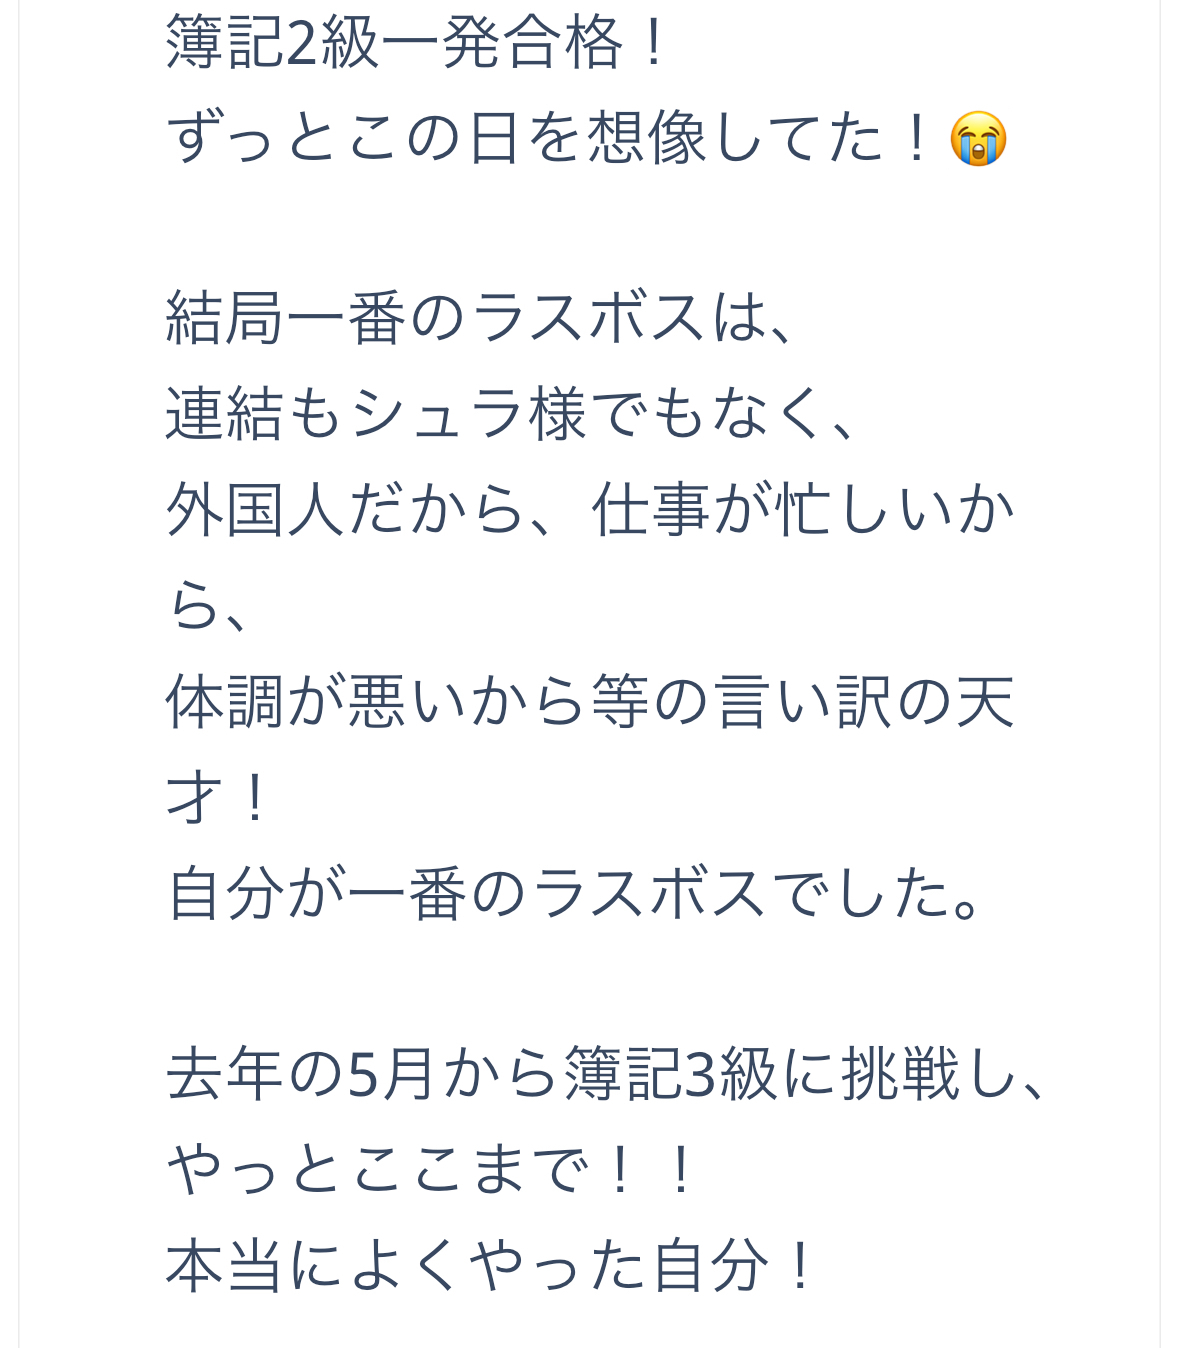This screenshot has height=1348, width=1179.
Task: Tap the word シュラ様
Action: coord(468,413)
